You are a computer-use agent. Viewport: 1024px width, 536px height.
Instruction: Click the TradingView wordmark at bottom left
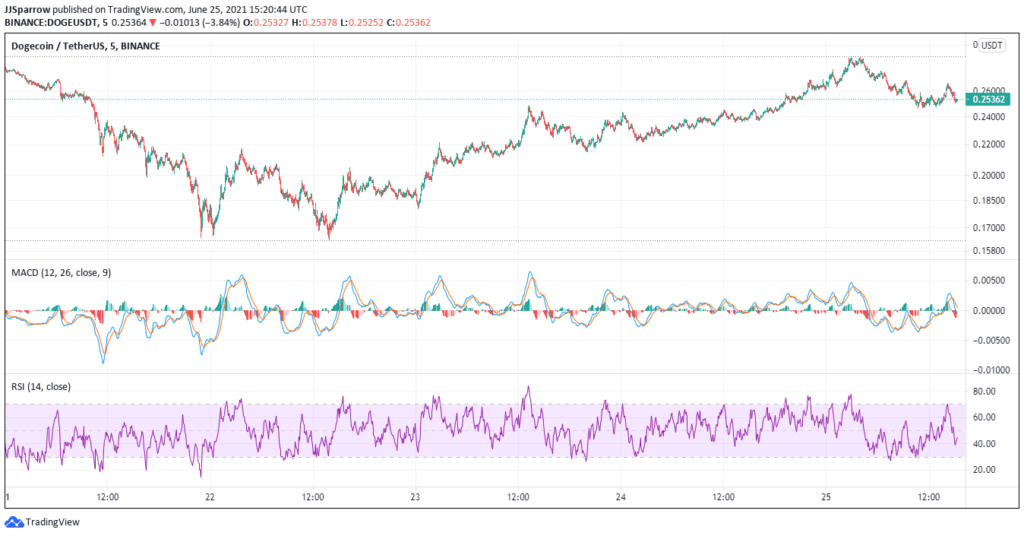click(52, 521)
